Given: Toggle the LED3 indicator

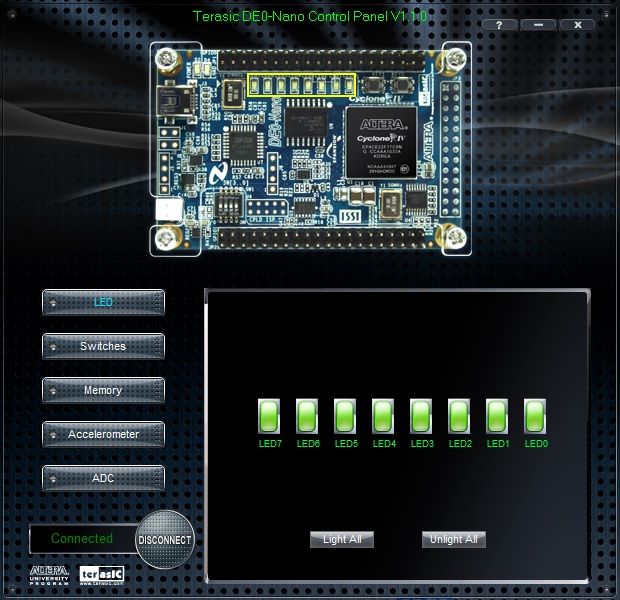Looking at the screenshot, I should tap(421, 416).
